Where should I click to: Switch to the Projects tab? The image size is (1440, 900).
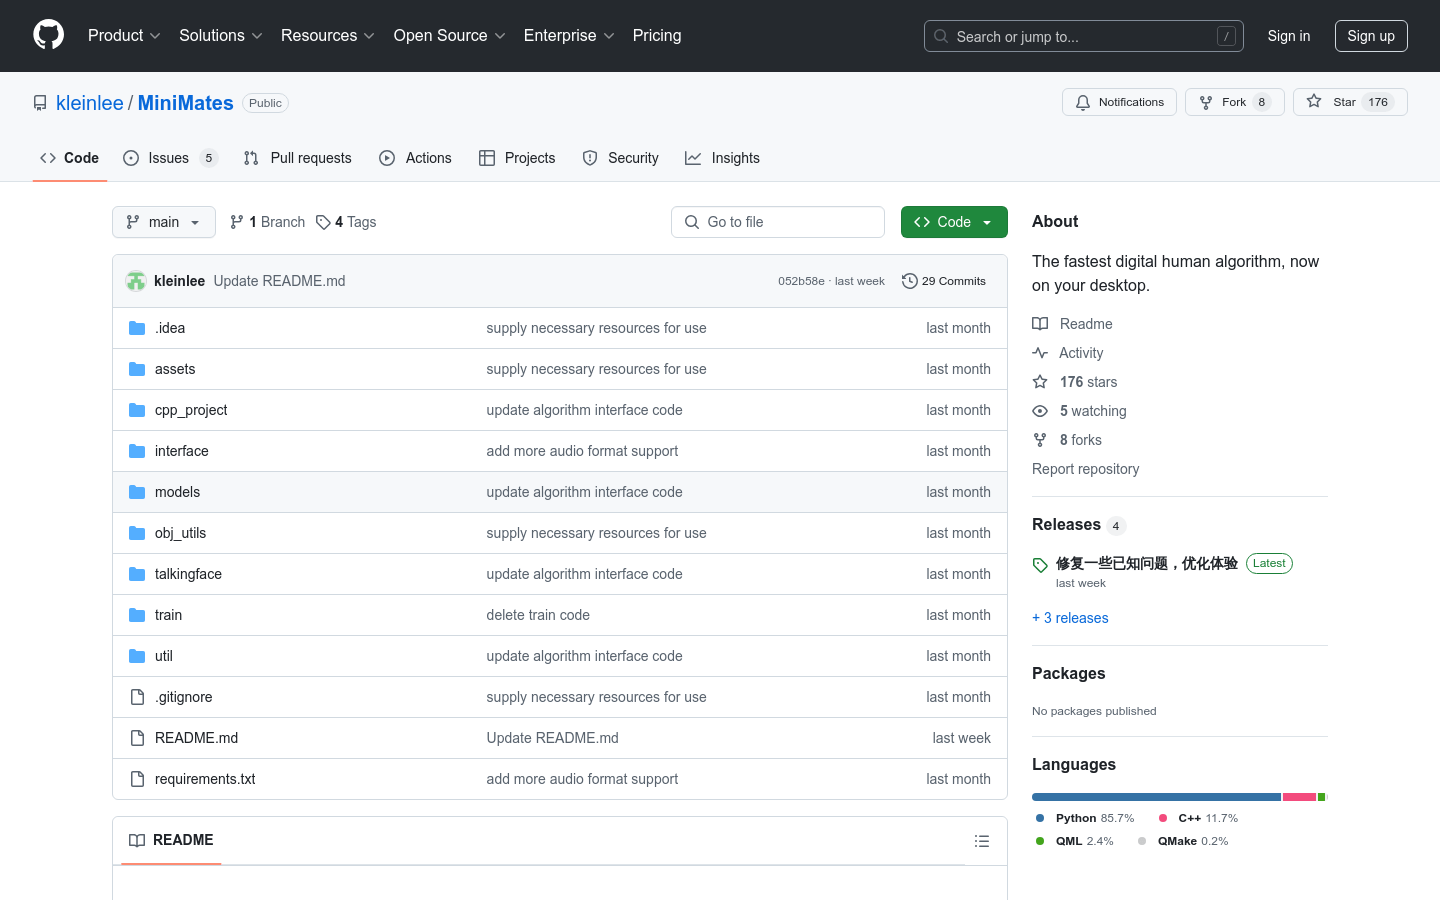click(517, 158)
